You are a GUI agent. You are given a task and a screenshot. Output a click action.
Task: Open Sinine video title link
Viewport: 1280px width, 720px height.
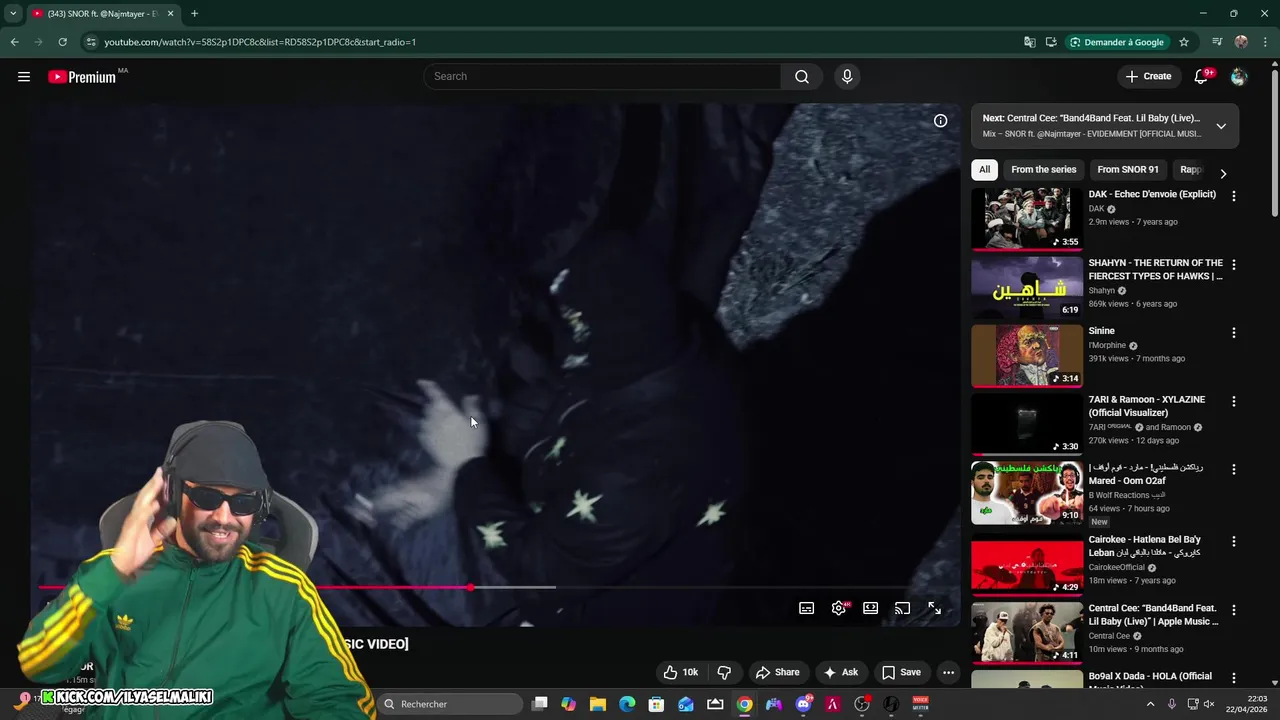pos(1101,331)
